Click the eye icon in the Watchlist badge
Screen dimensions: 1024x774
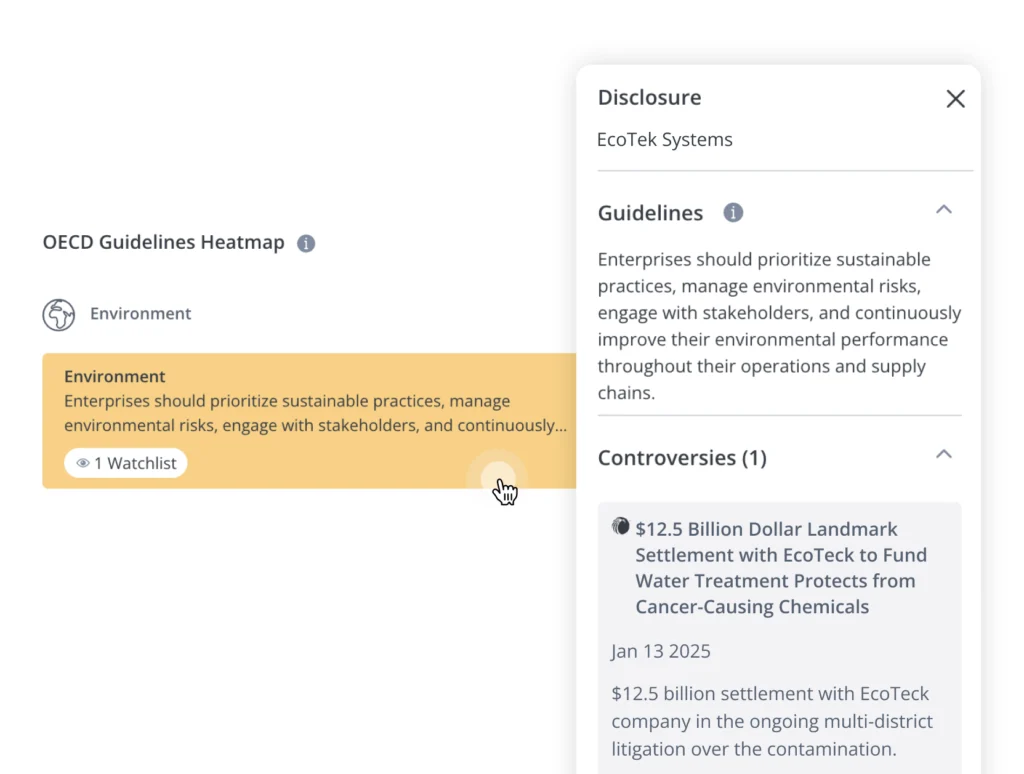pos(83,463)
